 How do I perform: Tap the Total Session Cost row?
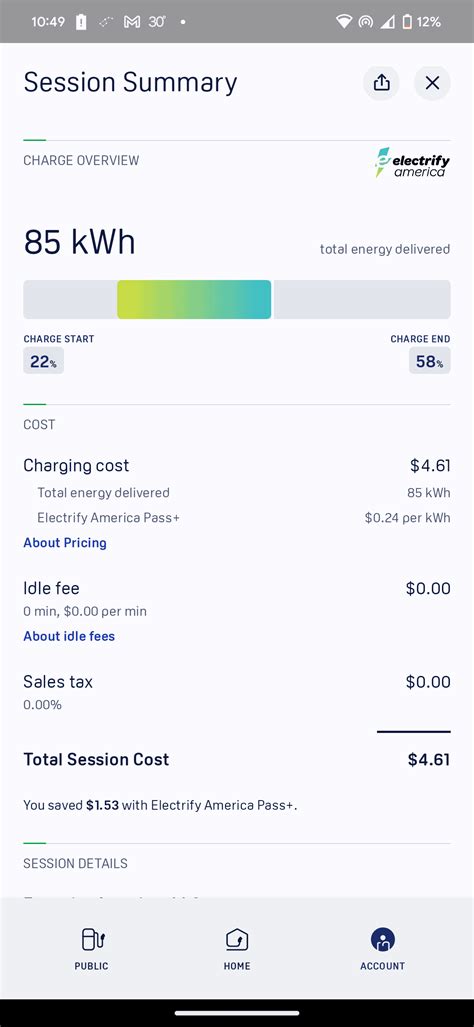click(237, 760)
